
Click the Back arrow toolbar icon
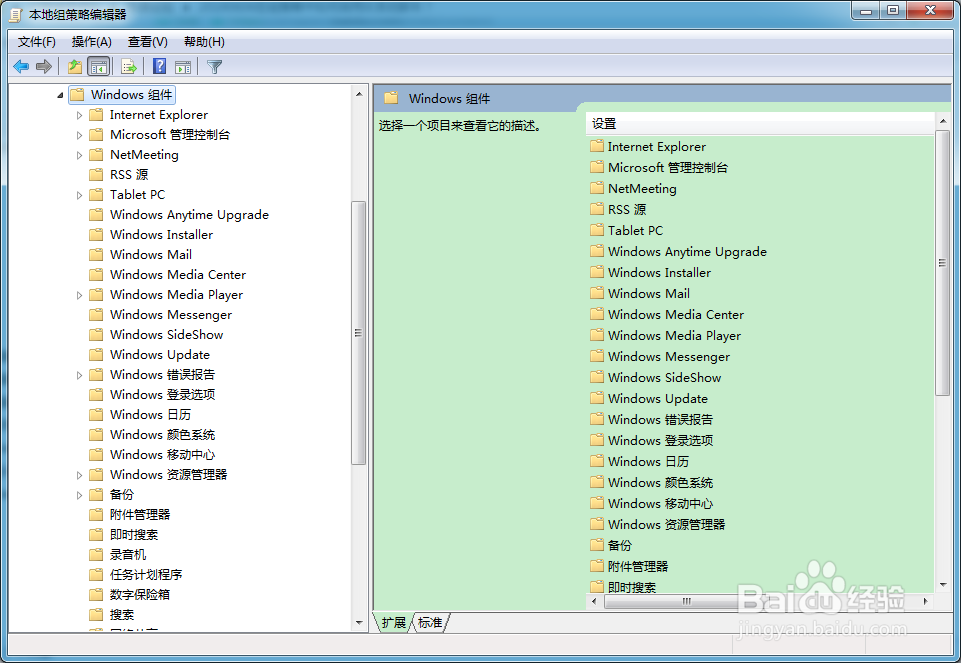21,66
